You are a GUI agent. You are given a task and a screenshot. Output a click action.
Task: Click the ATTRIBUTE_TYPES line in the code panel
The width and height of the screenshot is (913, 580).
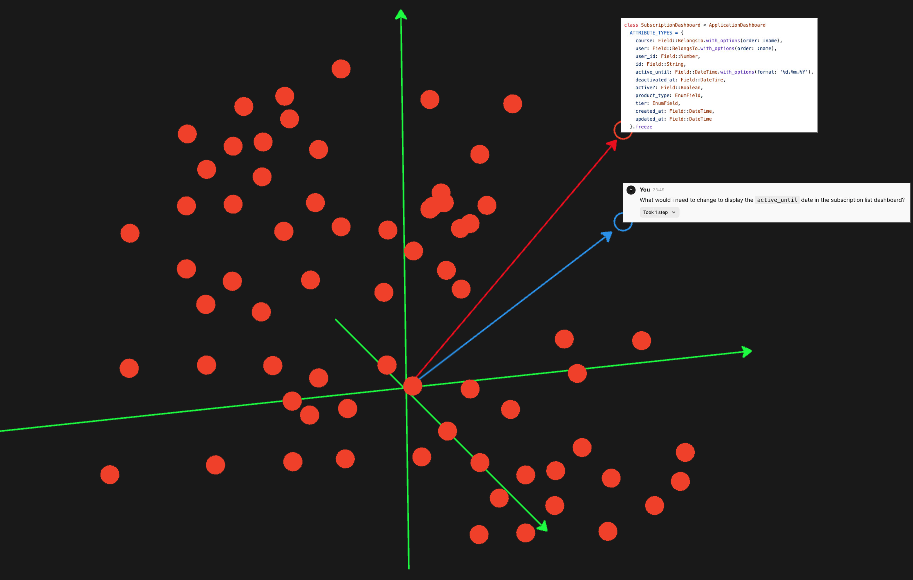tap(665, 33)
